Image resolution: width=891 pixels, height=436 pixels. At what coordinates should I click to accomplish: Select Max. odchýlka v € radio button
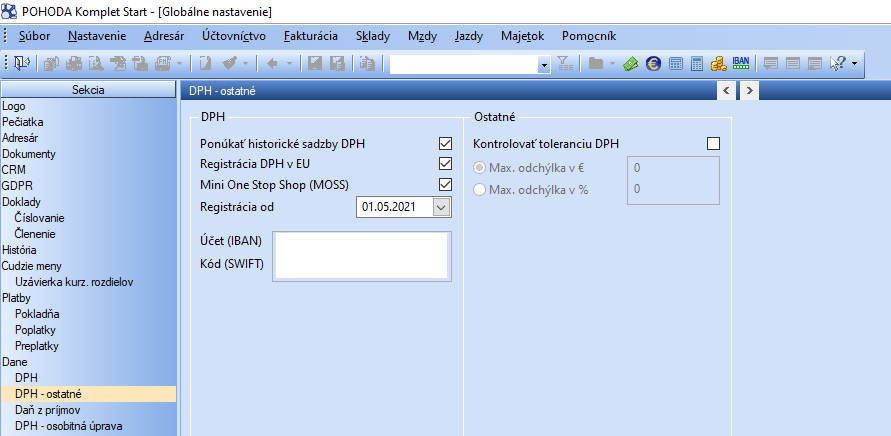coord(480,168)
